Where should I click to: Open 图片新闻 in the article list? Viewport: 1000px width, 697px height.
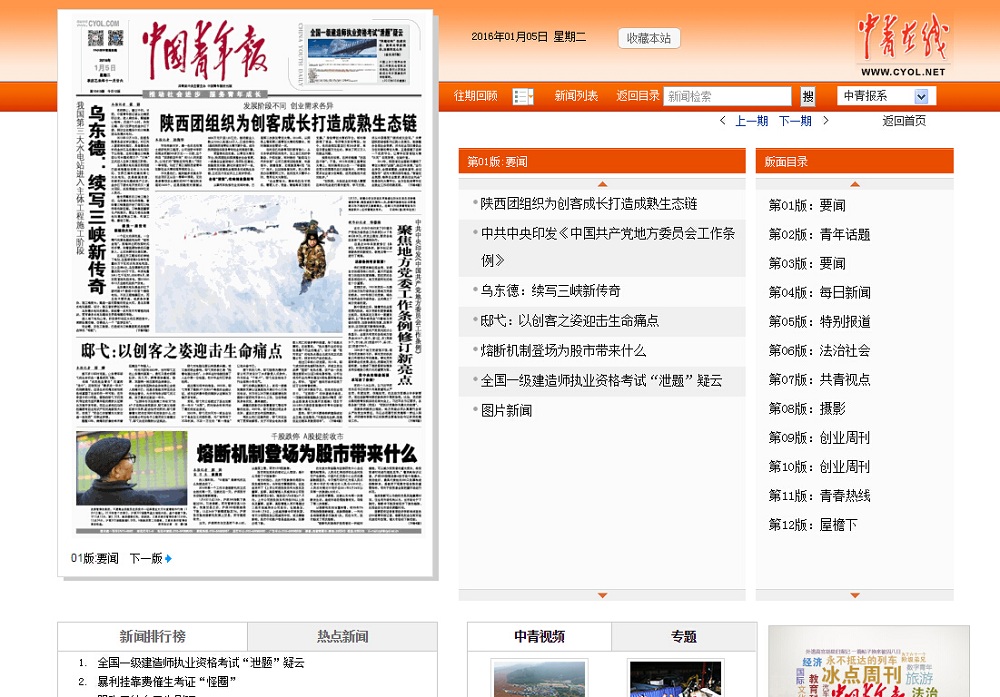[x=506, y=411]
